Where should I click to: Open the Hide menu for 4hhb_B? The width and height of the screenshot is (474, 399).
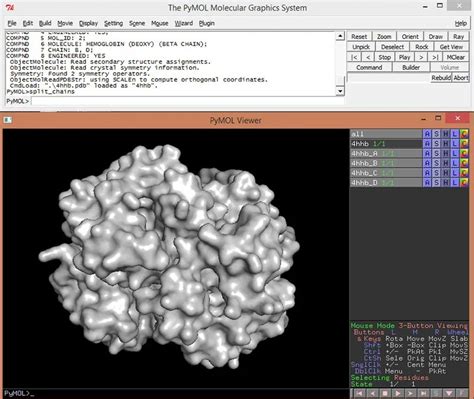point(445,163)
